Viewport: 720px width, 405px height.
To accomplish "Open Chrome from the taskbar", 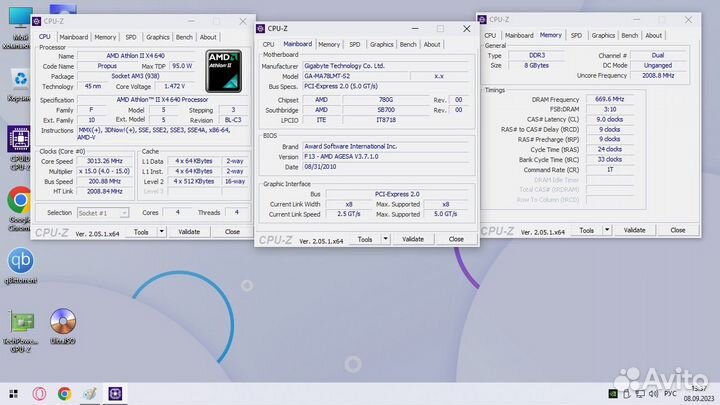I will click(x=64, y=394).
